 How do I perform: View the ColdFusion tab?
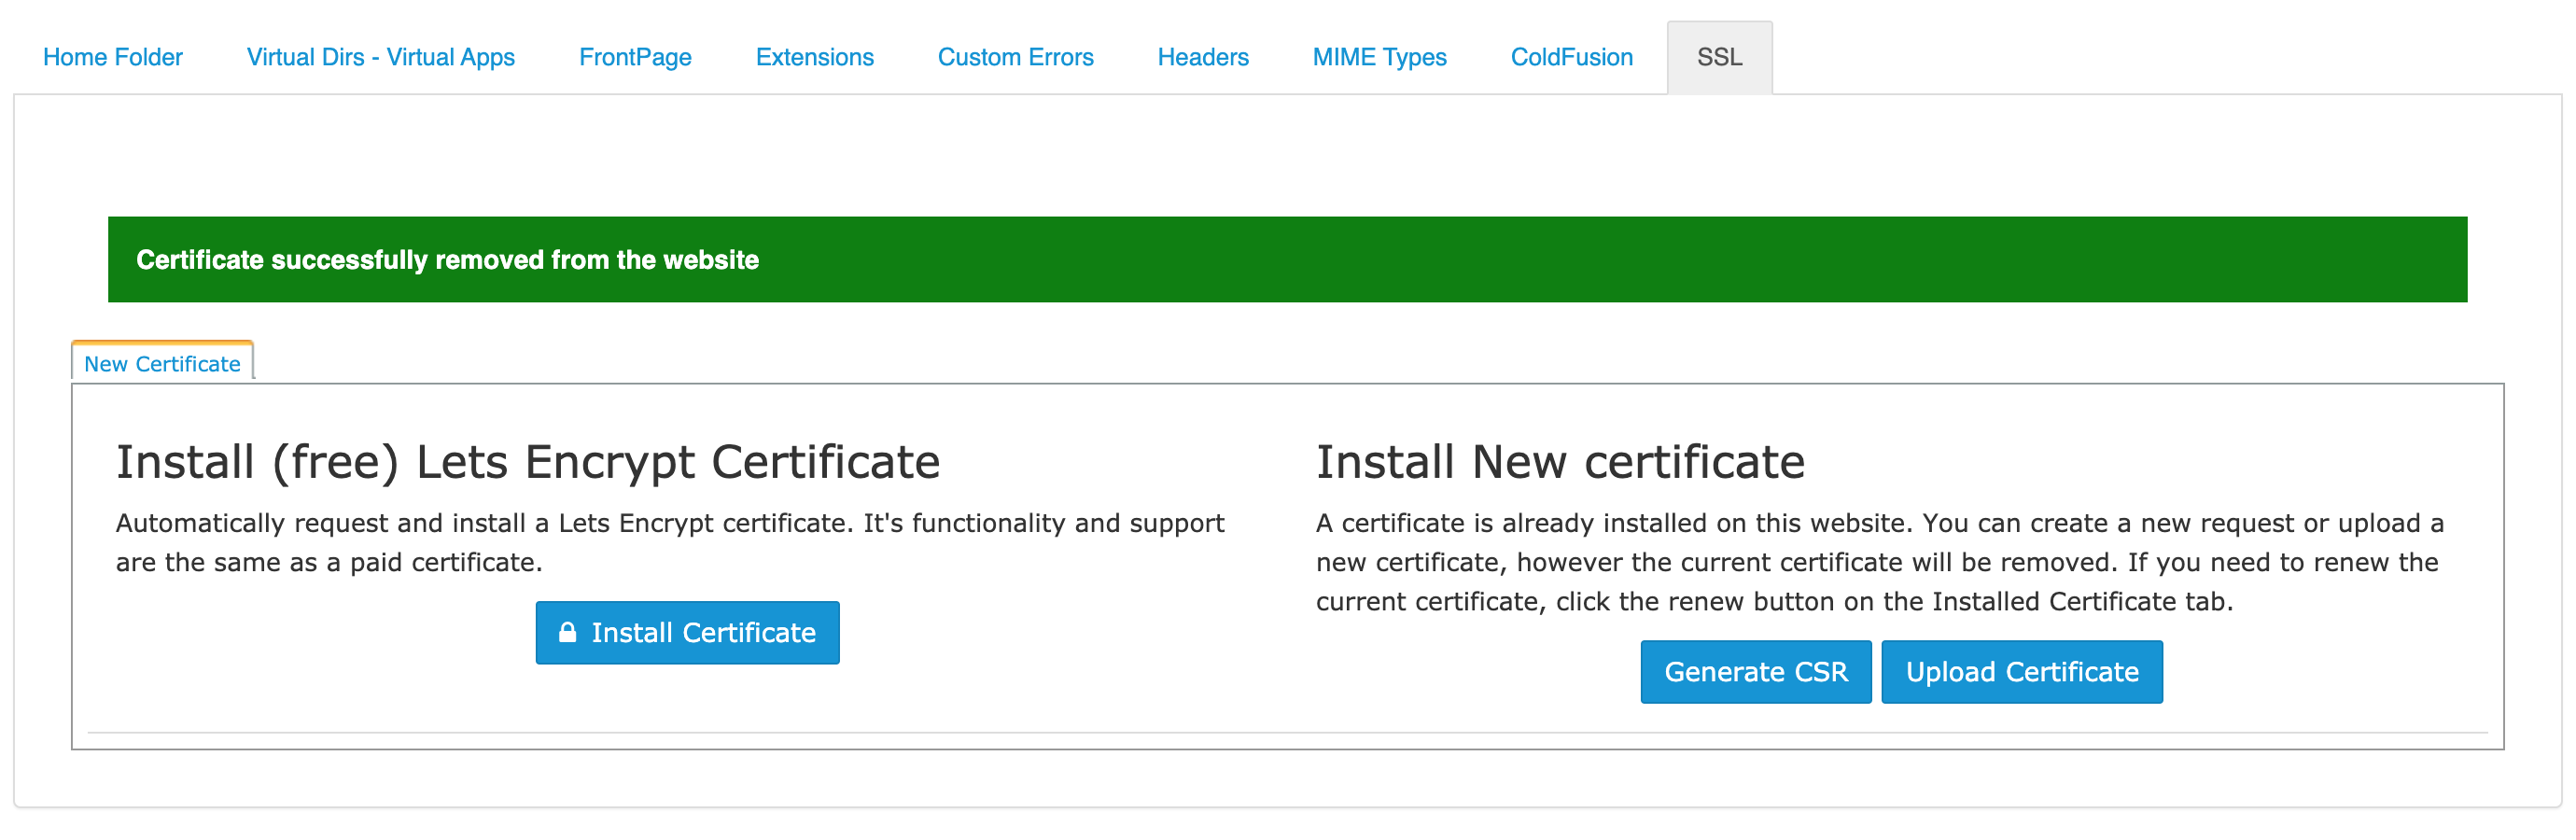[1571, 57]
